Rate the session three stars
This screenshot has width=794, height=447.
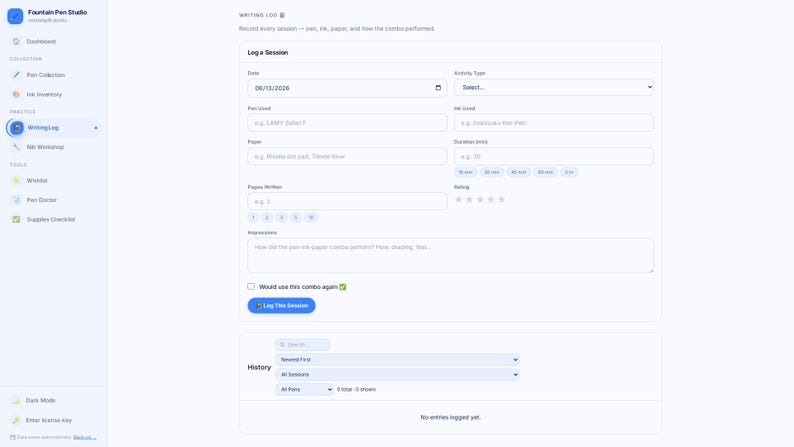pyautogui.click(x=480, y=199)
